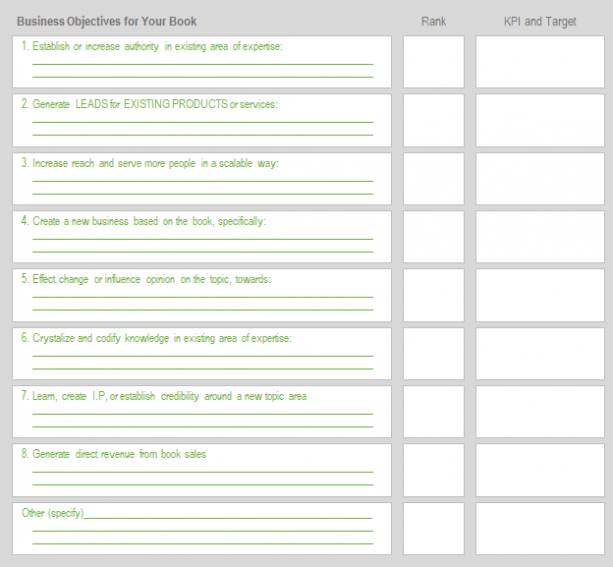Screen dimensions: 613x567
Task: Select the Rank box for Generate LEADS objective
Action: coord(434,120)
